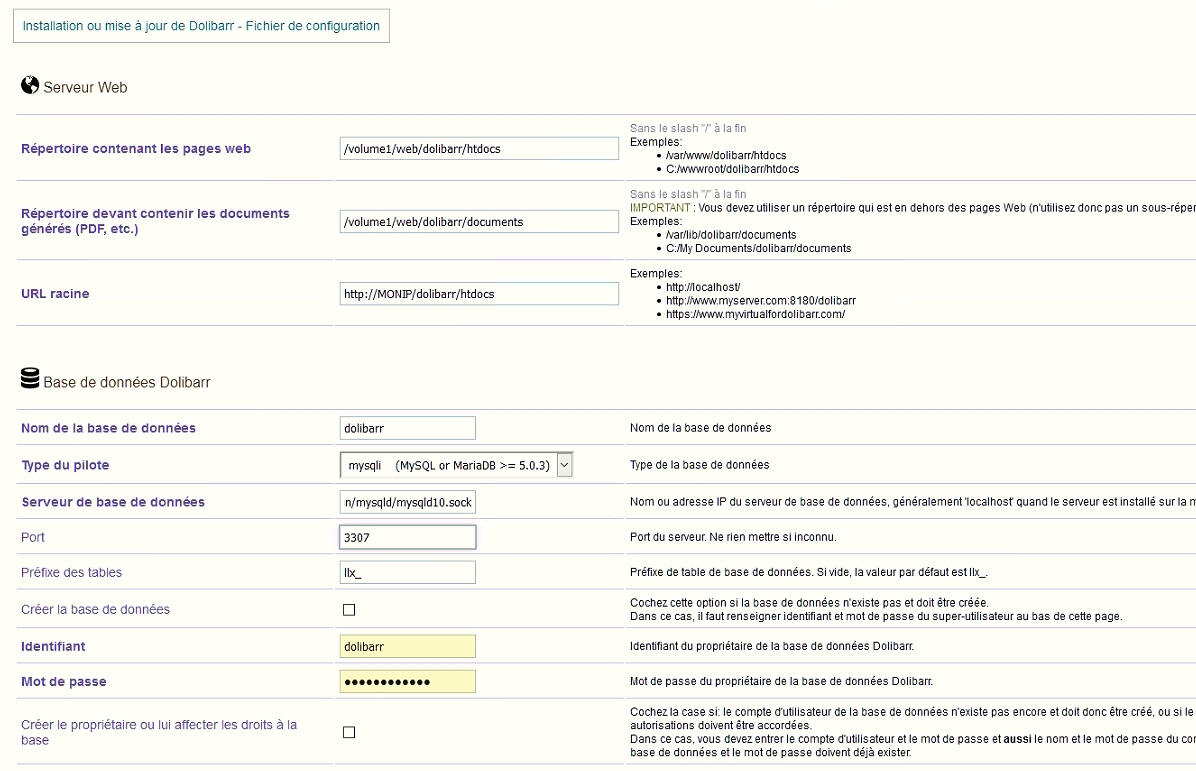Focus the Serveur de base de données field
The image size is (1196, 771).
click(x=407, y=503)
